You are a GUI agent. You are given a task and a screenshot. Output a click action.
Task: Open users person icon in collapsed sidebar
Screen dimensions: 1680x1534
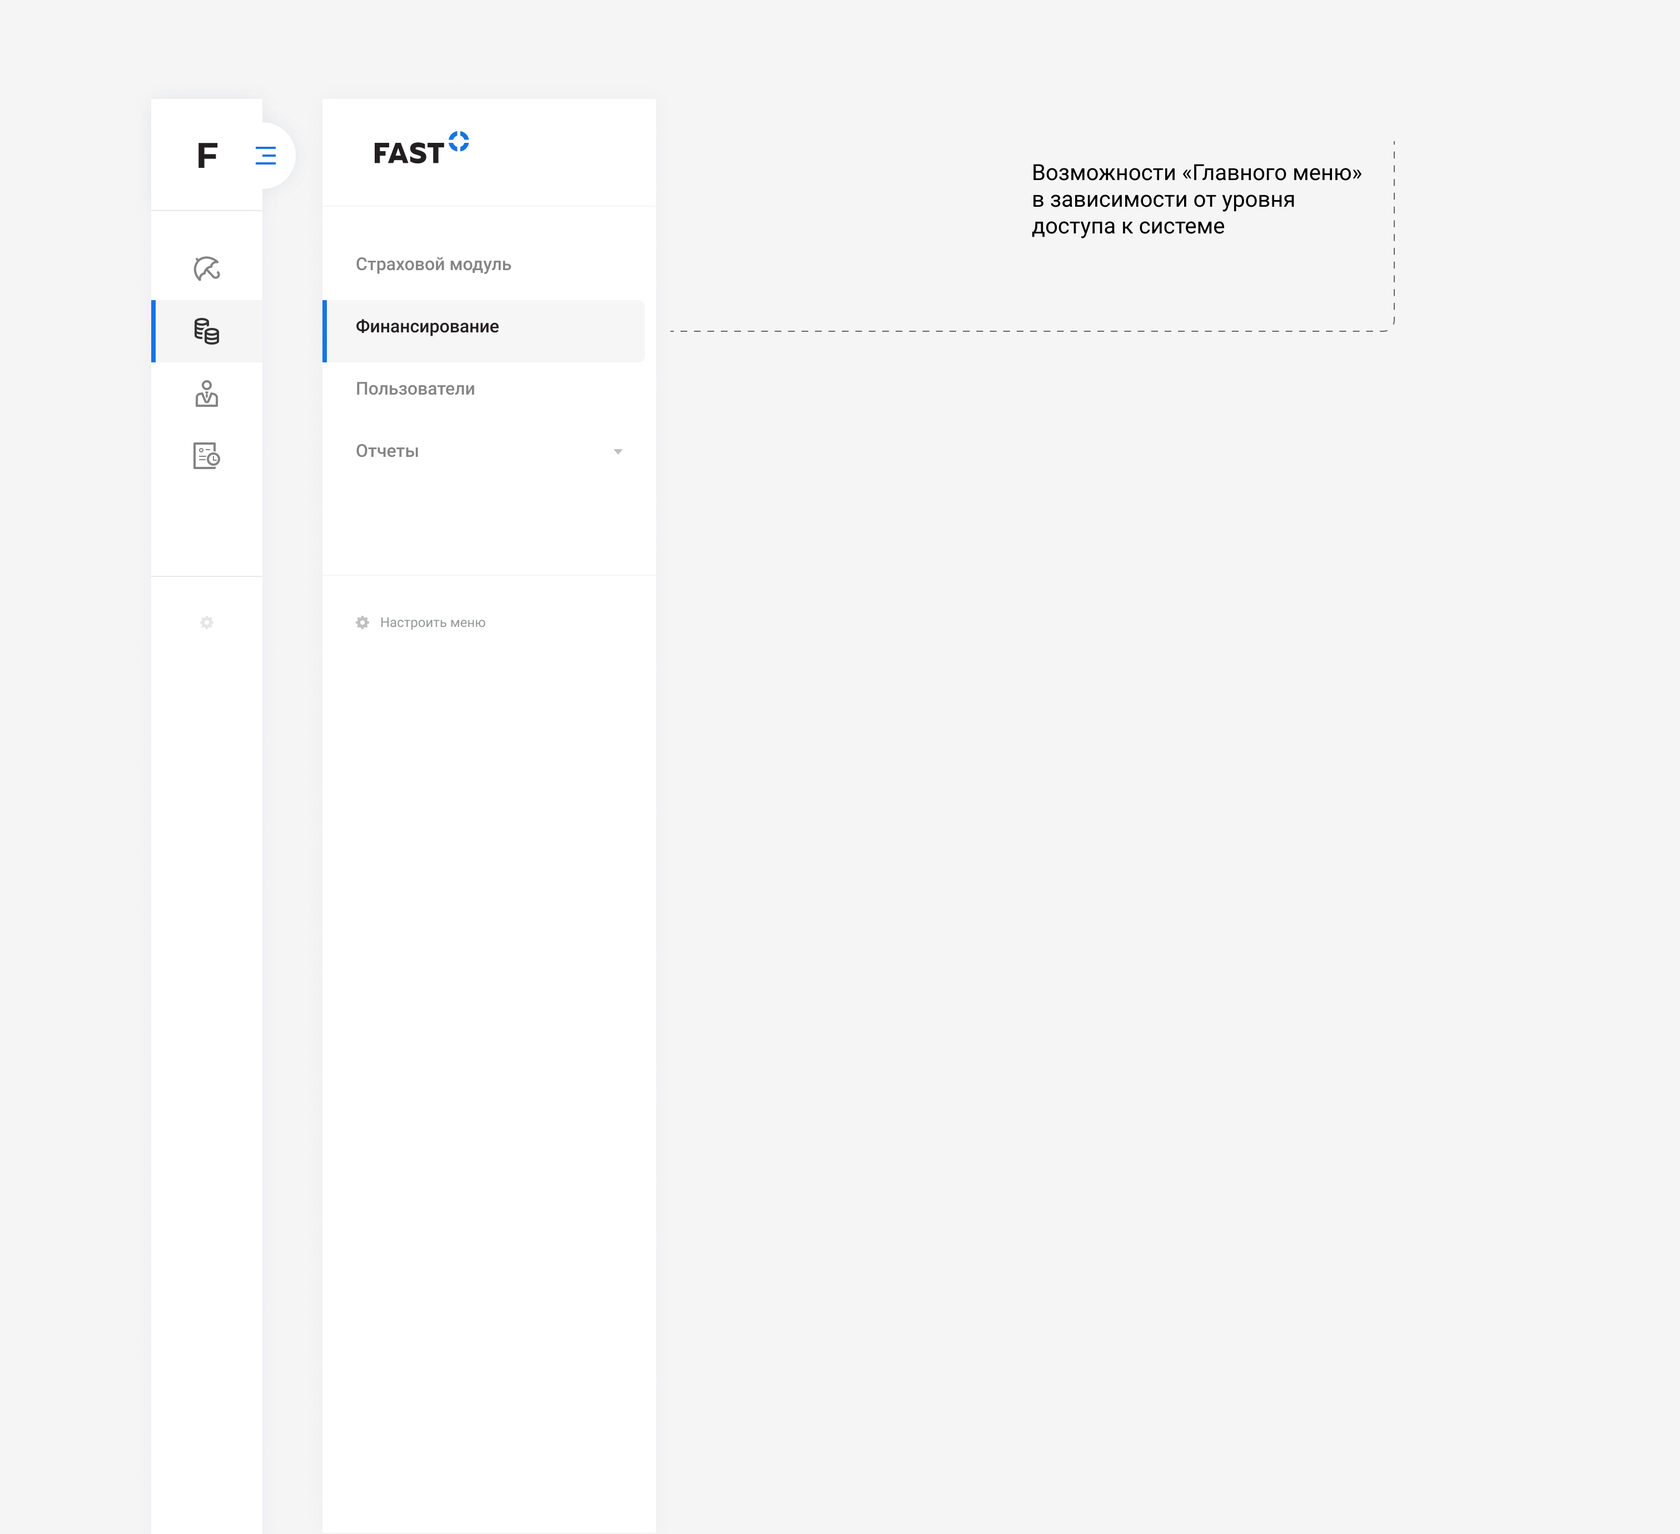207,394
